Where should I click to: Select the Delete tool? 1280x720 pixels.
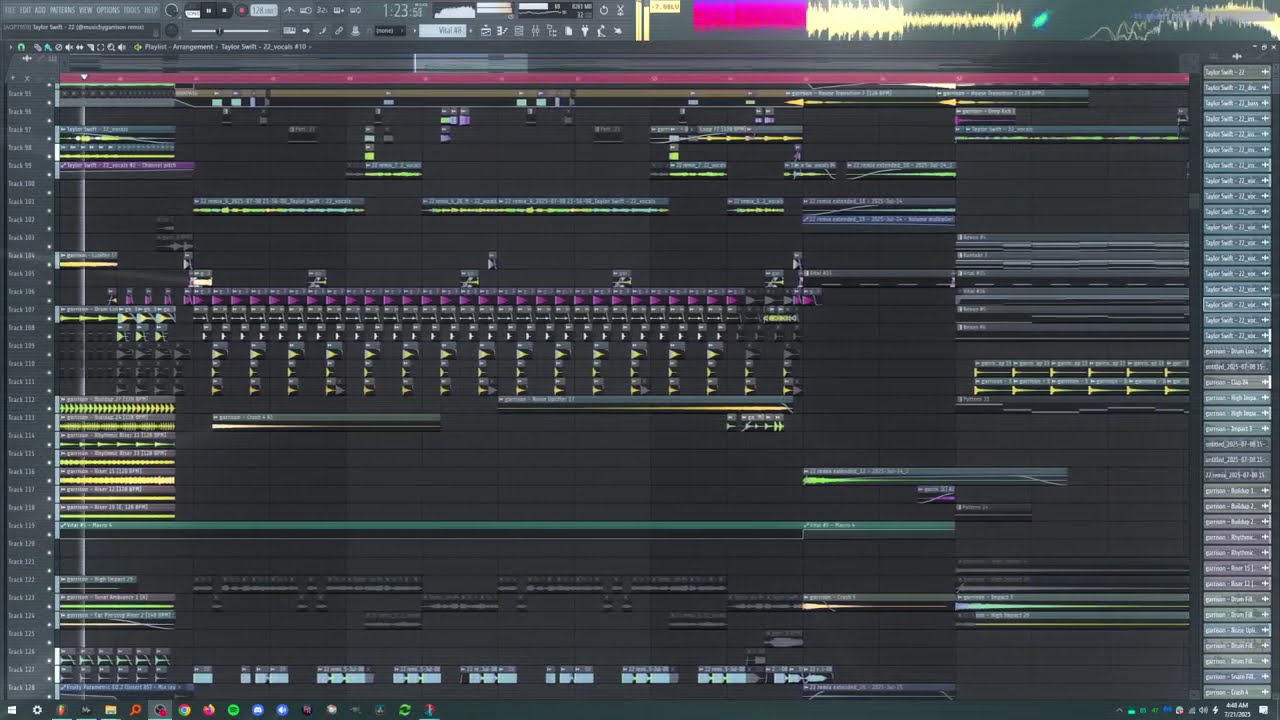(58, 47)
